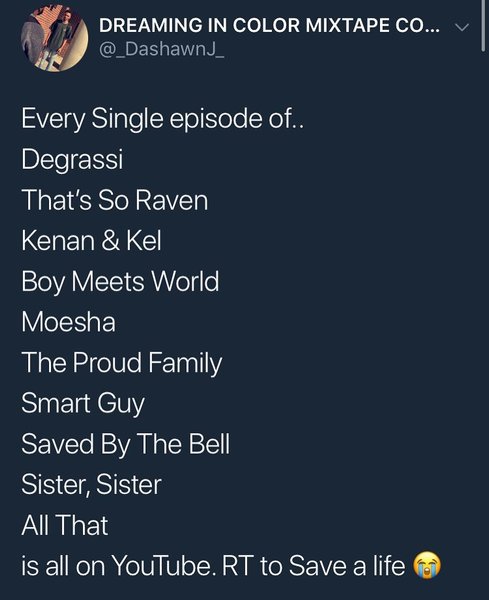Select the 'RT to Save a life' phrase
This screenshot has width=489, height=600.
[313, 566]
